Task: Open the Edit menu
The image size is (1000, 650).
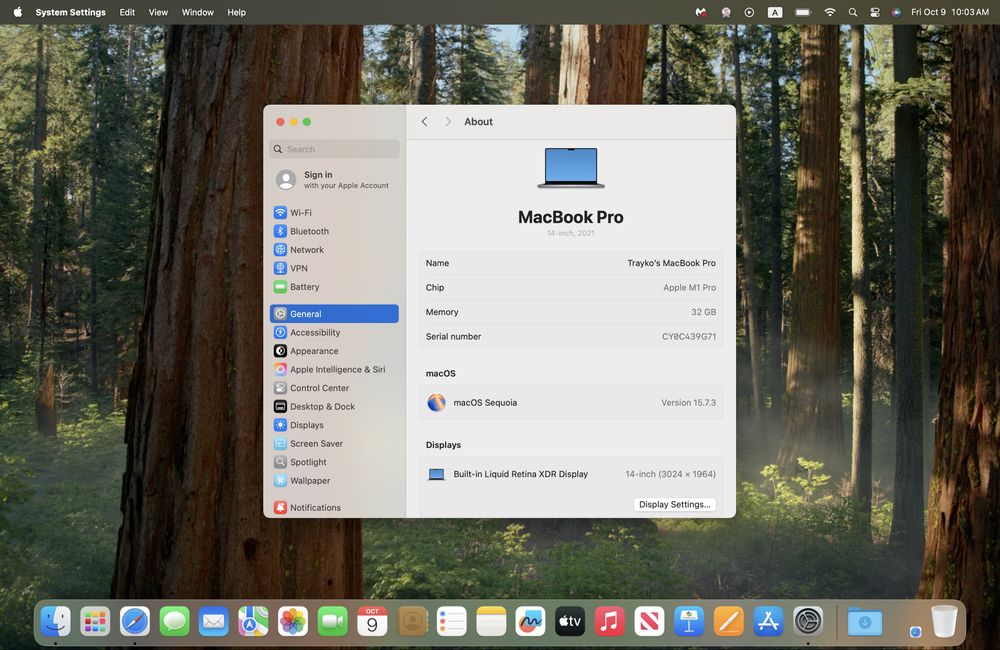Action: click(x=128, y=12)
